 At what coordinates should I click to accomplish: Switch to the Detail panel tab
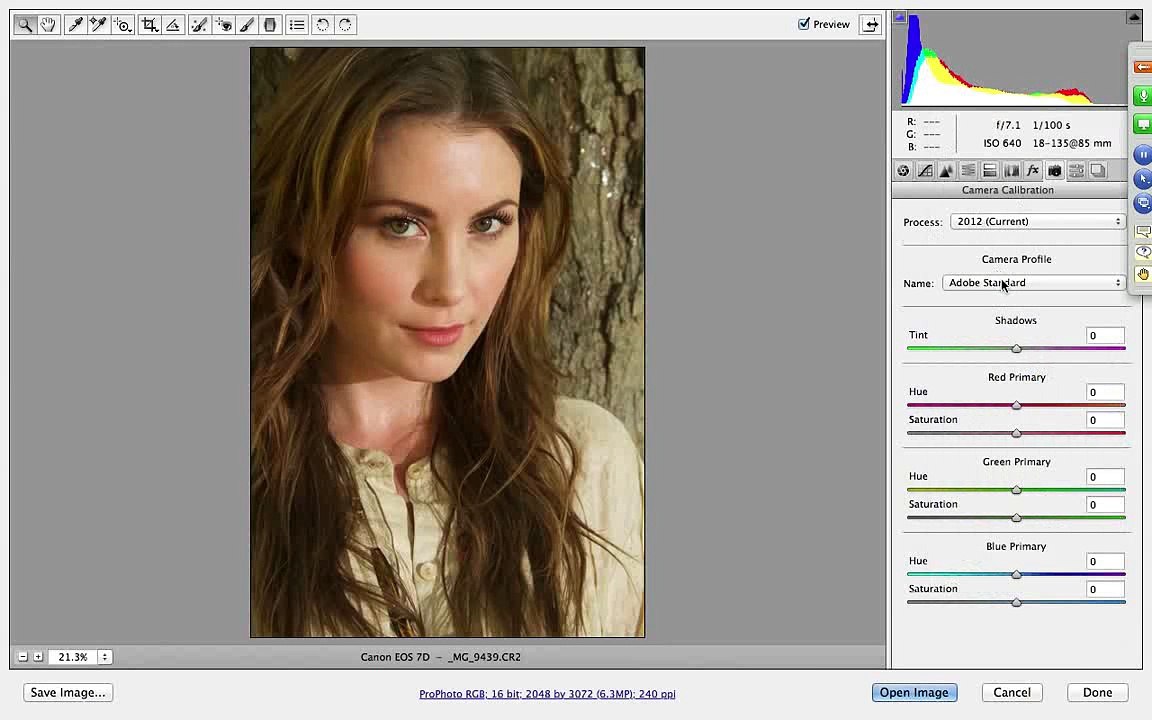point(946,170)
